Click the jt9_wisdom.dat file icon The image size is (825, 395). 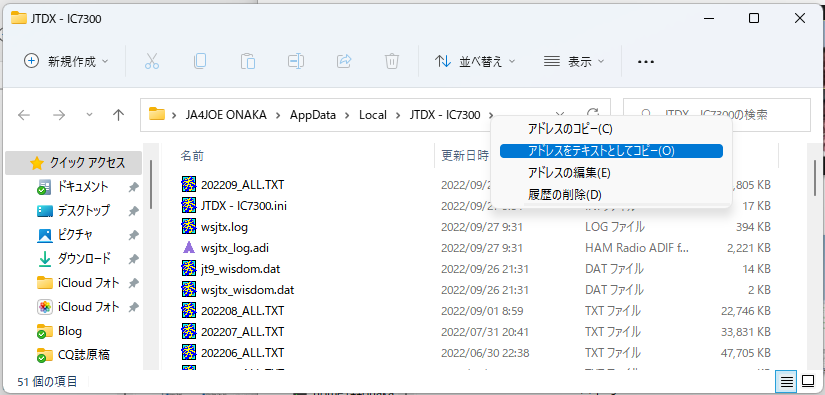tap(188, 269)
